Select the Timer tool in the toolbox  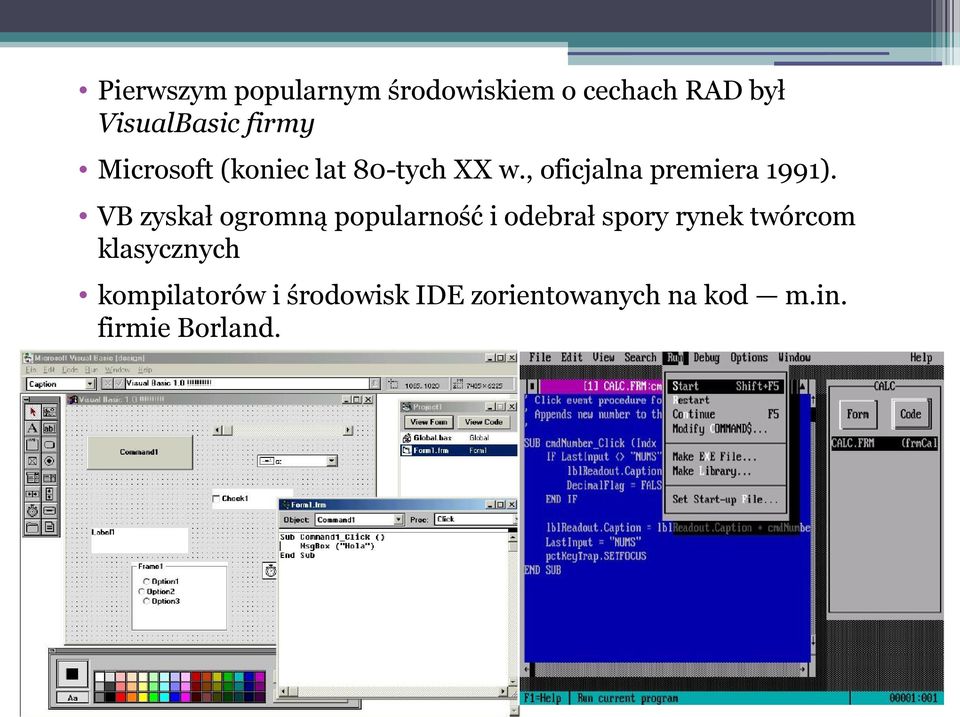[x=32, y=510]
